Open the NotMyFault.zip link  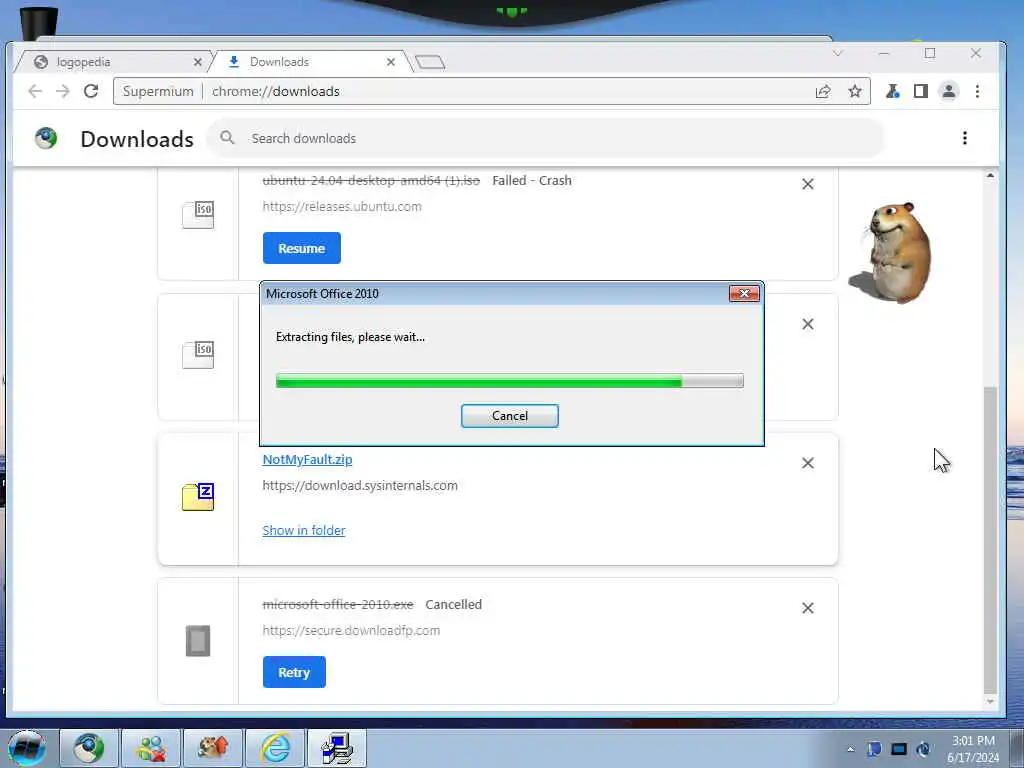point(307,460)
